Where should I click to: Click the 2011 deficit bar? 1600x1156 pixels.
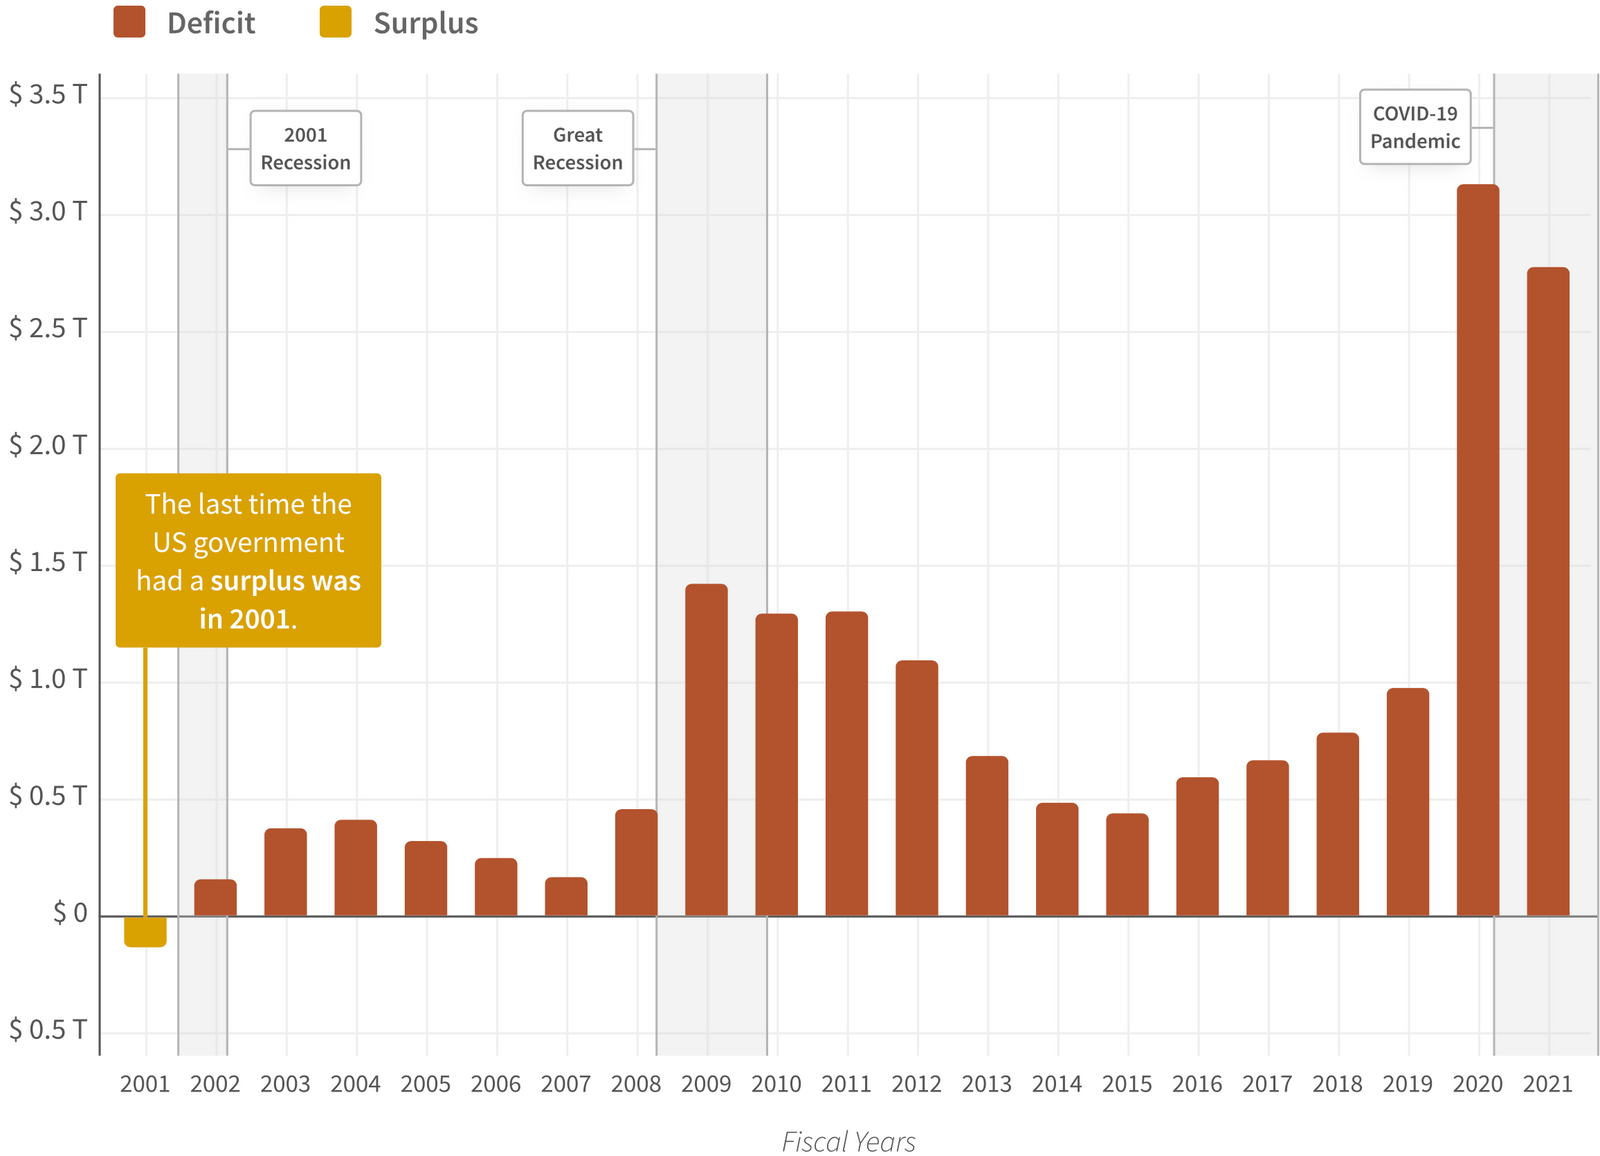click(847, 764)
